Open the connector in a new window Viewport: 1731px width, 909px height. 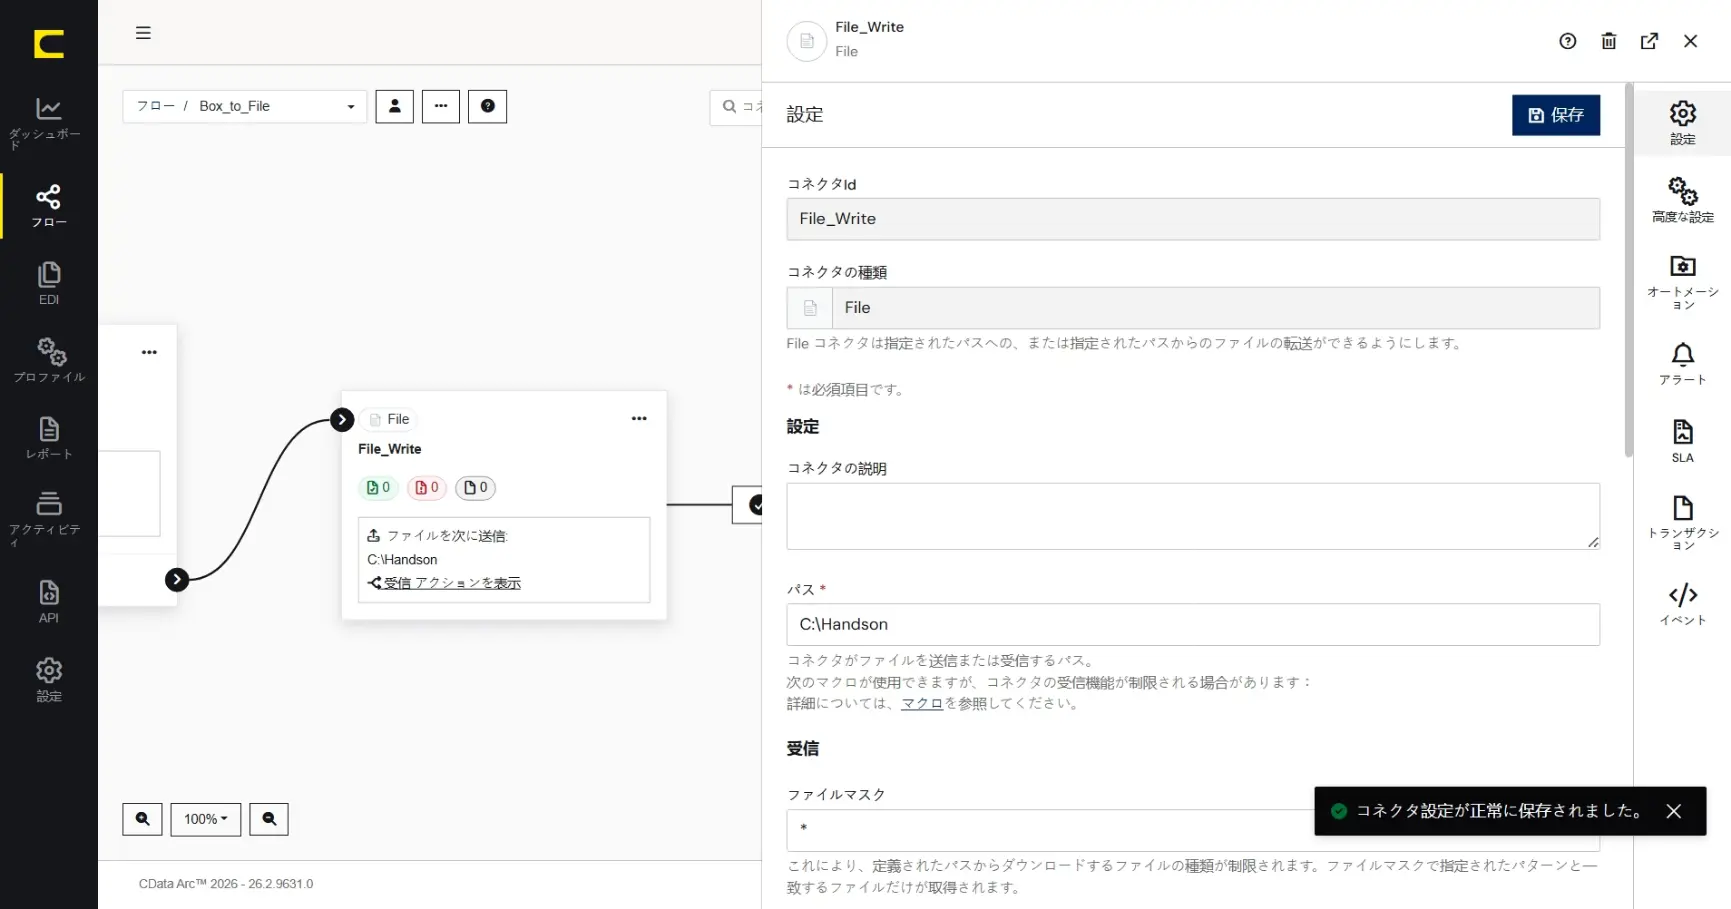coord(1650,41)
